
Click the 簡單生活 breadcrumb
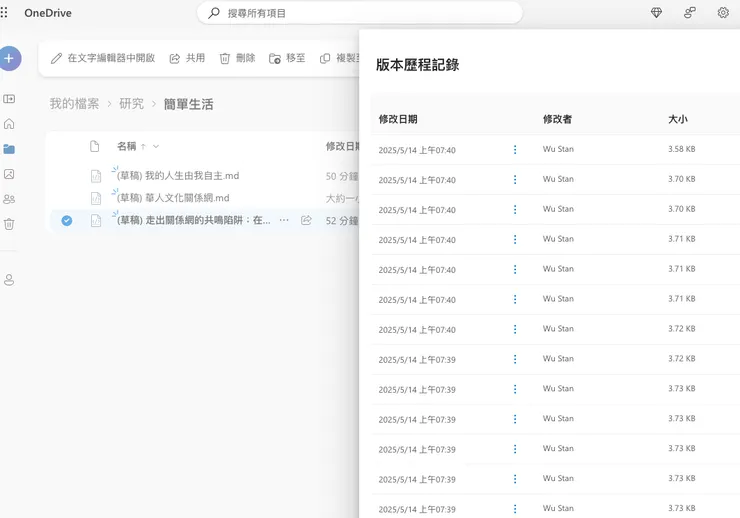tap(188, 104)
